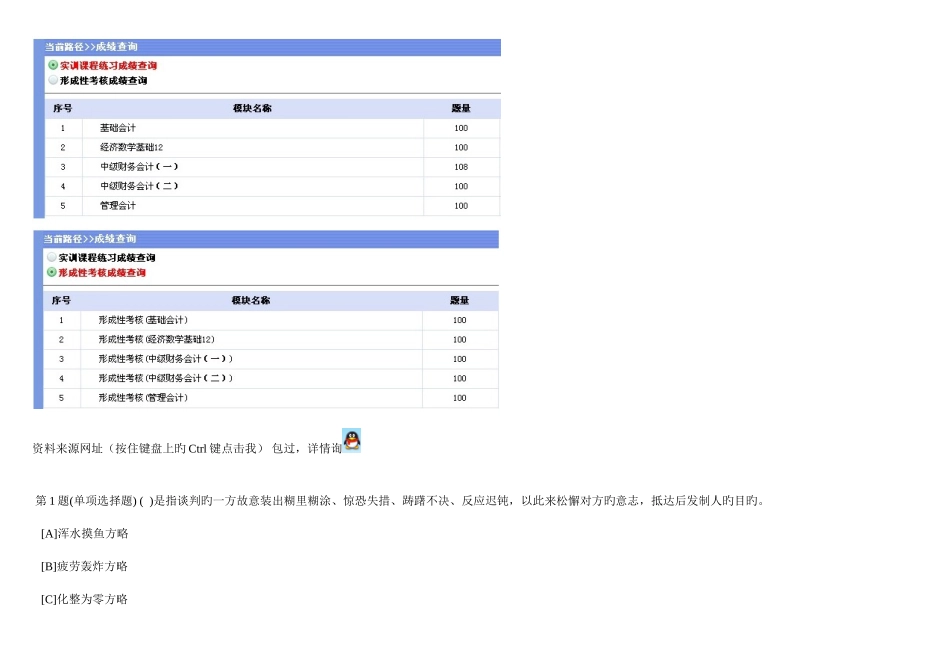Click 中级财务会计（一） in upper table
The image size is (950, 672).
tap(139, 167)
